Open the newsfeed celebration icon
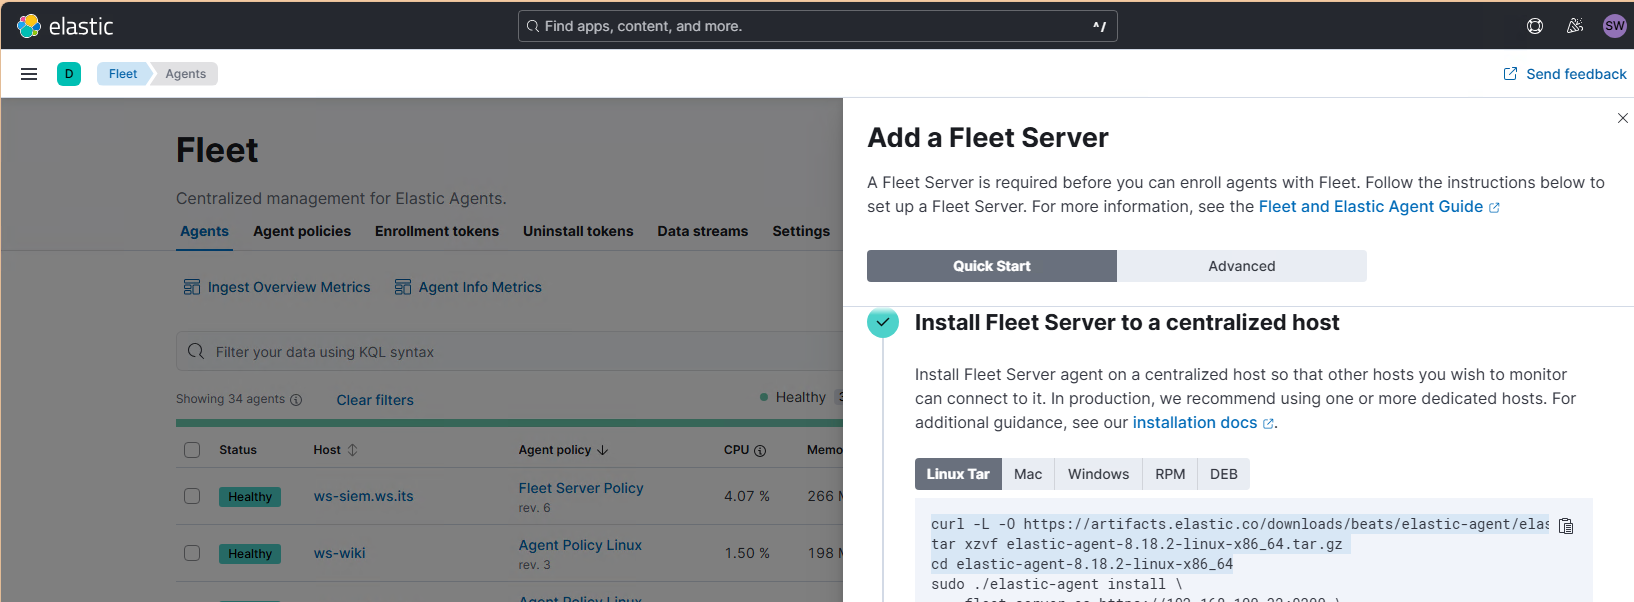The width and height of the screenshot is (1634, 602). pos(1575,26)
